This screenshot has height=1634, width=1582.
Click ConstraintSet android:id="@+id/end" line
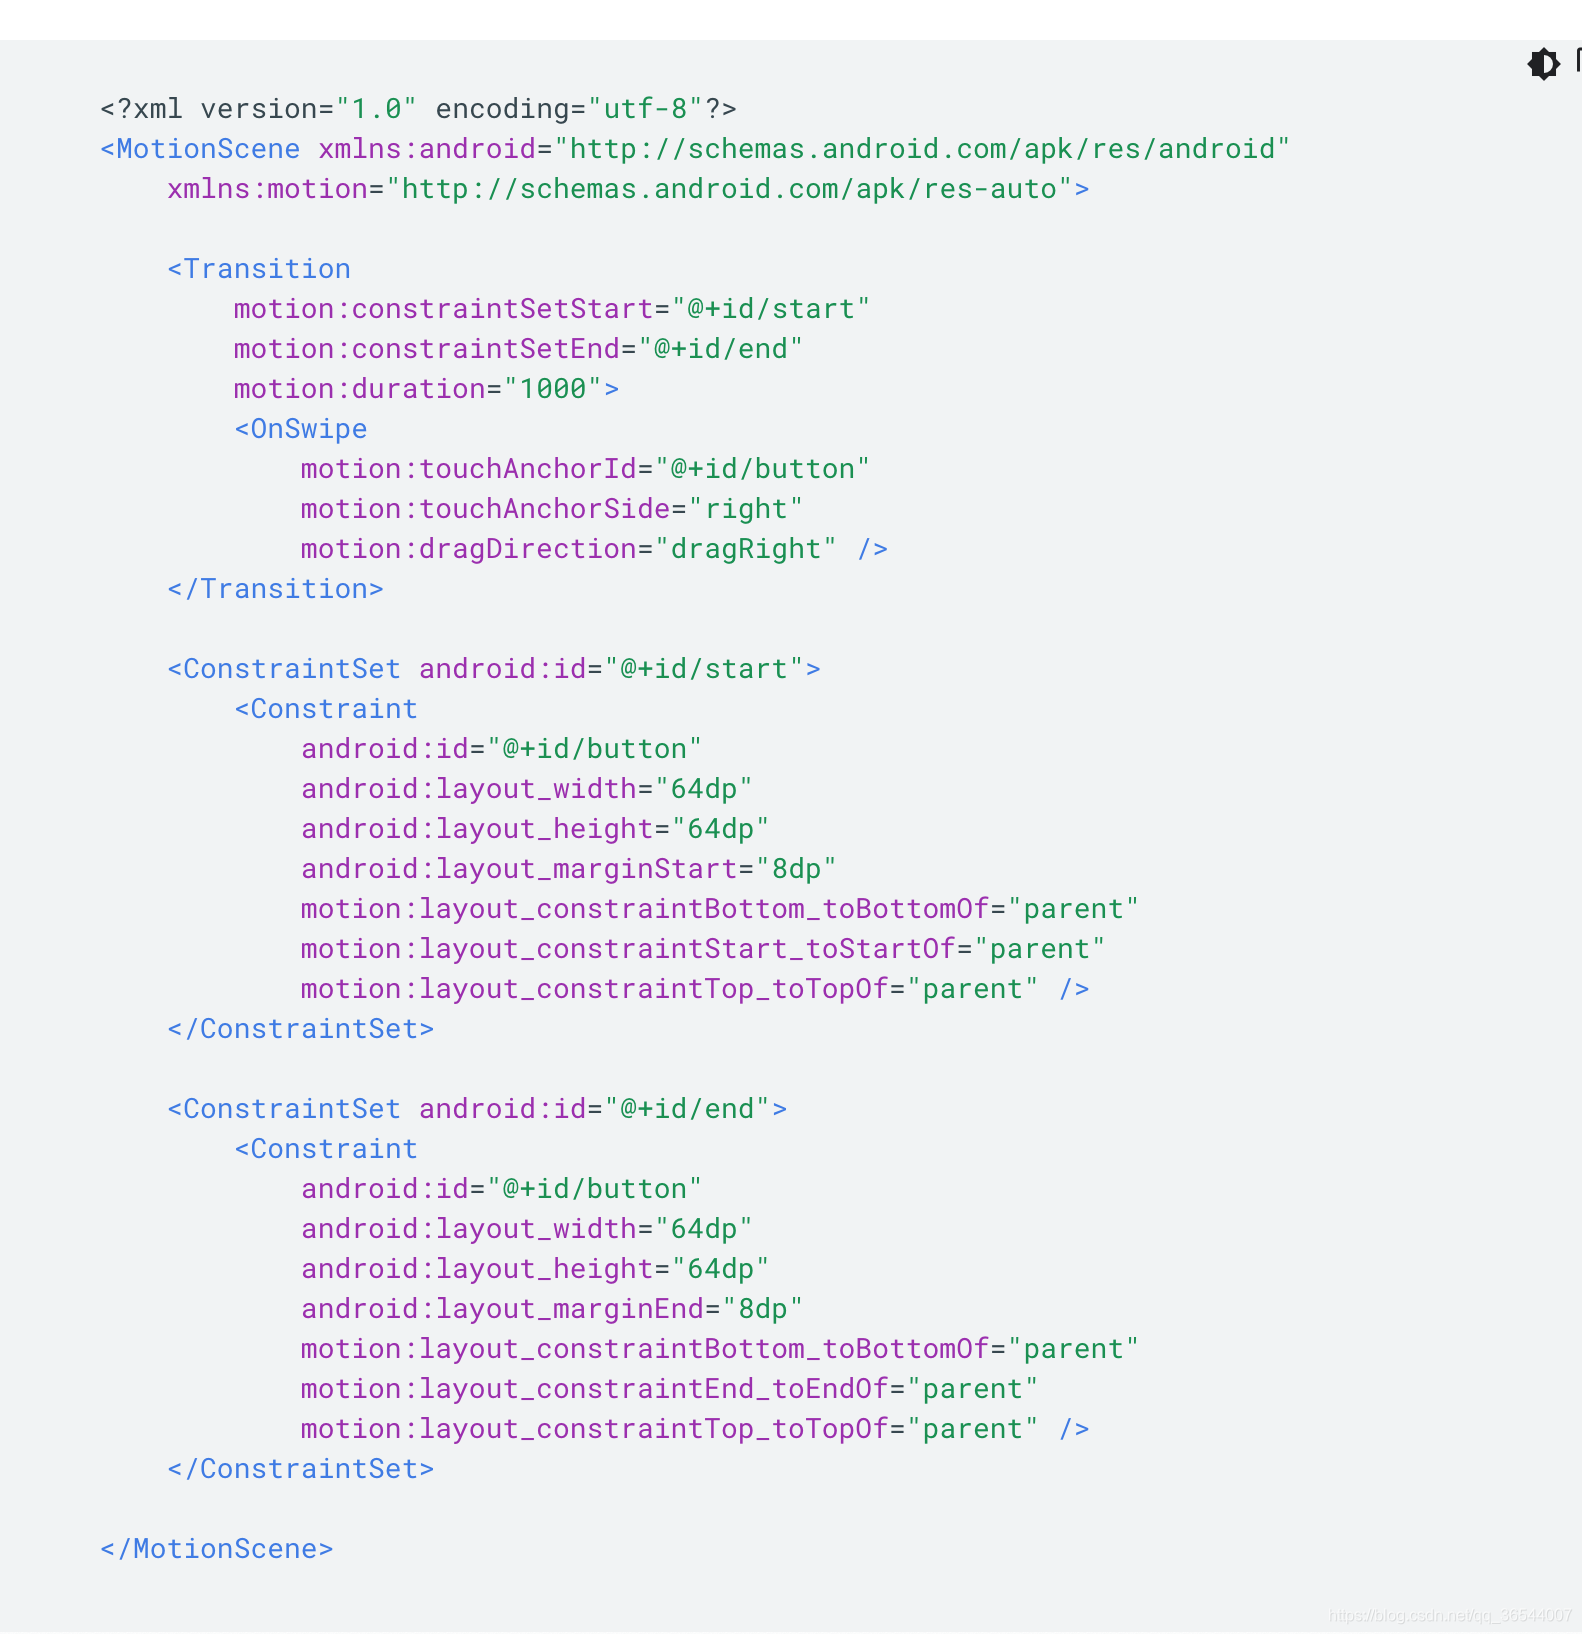click(x=477, y=1109)
